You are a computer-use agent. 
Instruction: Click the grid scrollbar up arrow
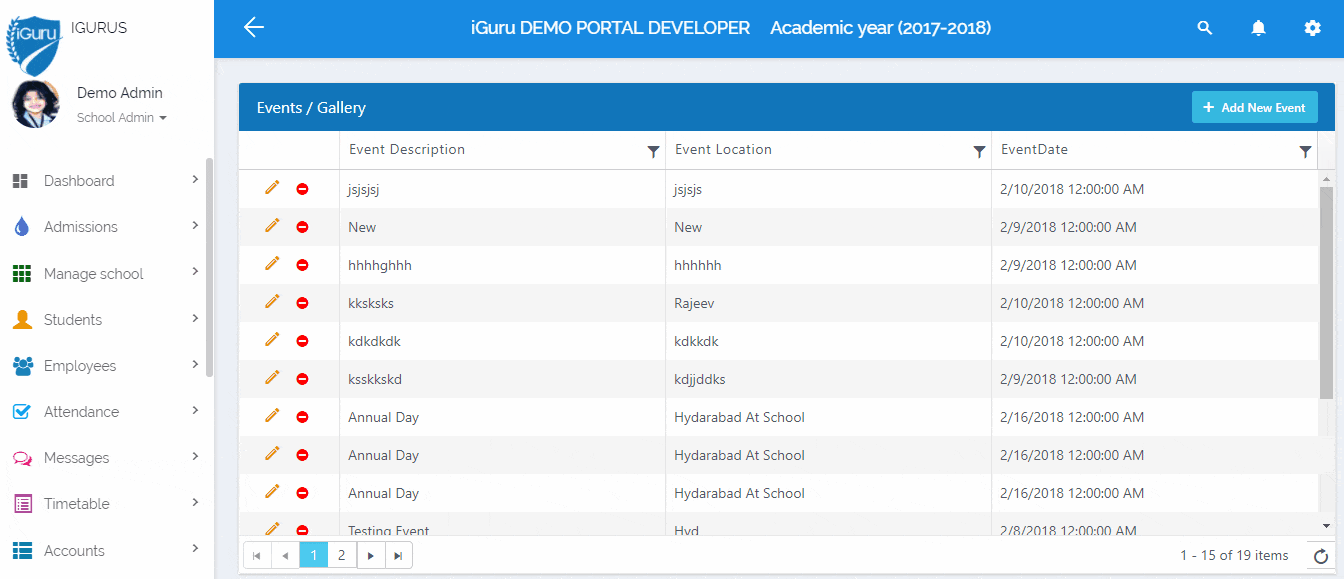tap(1327, 179)
